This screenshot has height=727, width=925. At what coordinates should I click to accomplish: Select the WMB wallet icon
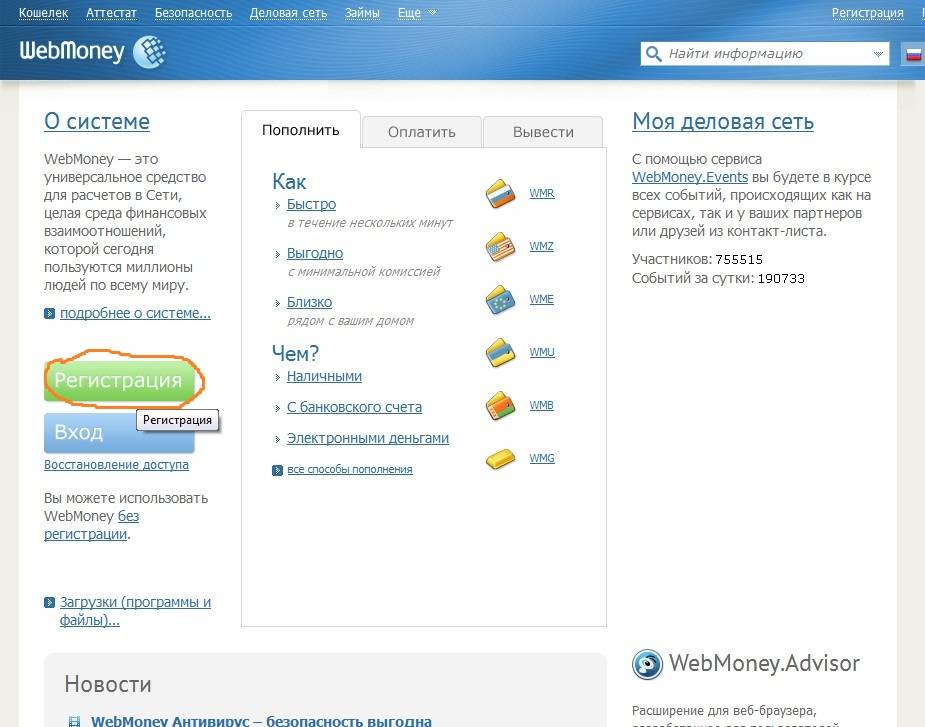[500, 405]
